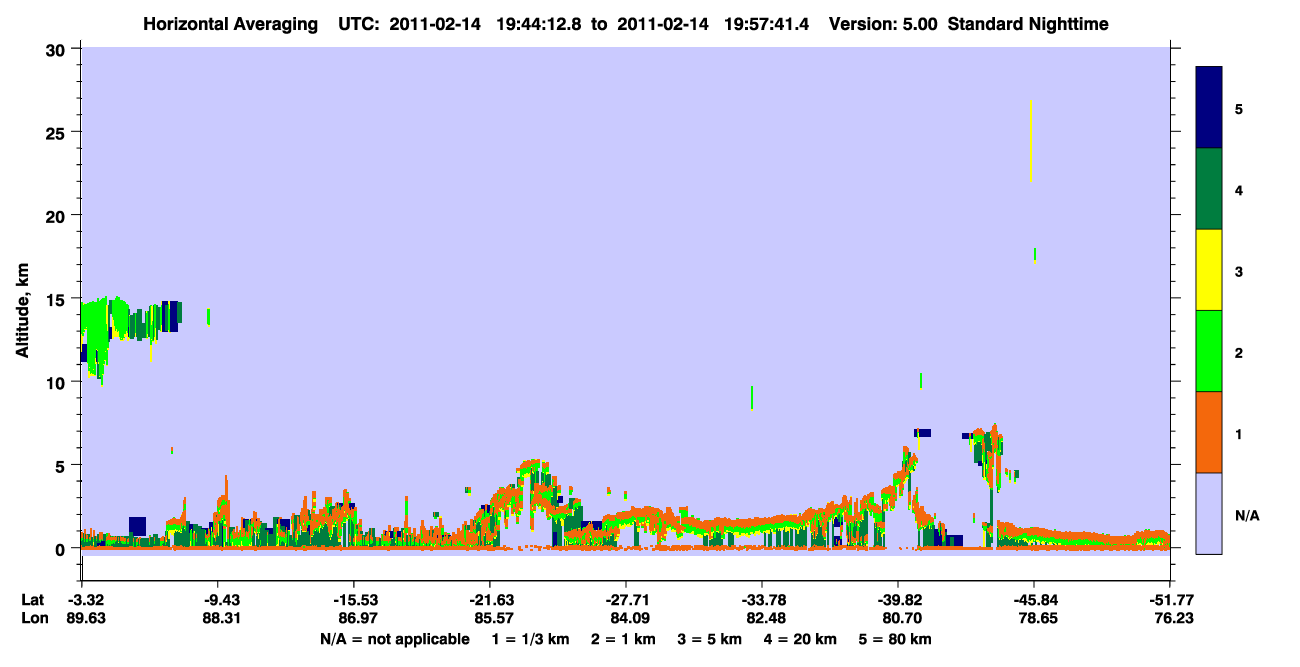Click the legend entry '3 = 5 km'
The width and height of the screenshot is (1300, 667).
[708, 639]
